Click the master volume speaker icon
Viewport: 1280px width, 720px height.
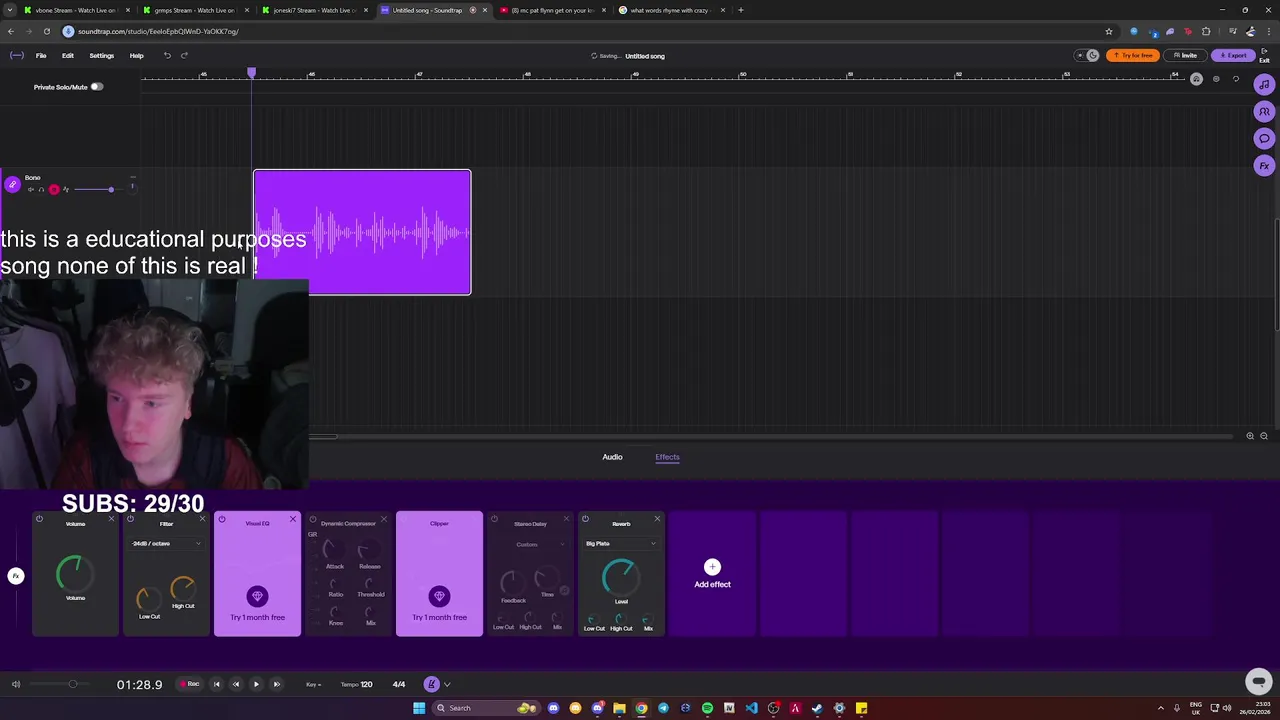pos(16,684)
